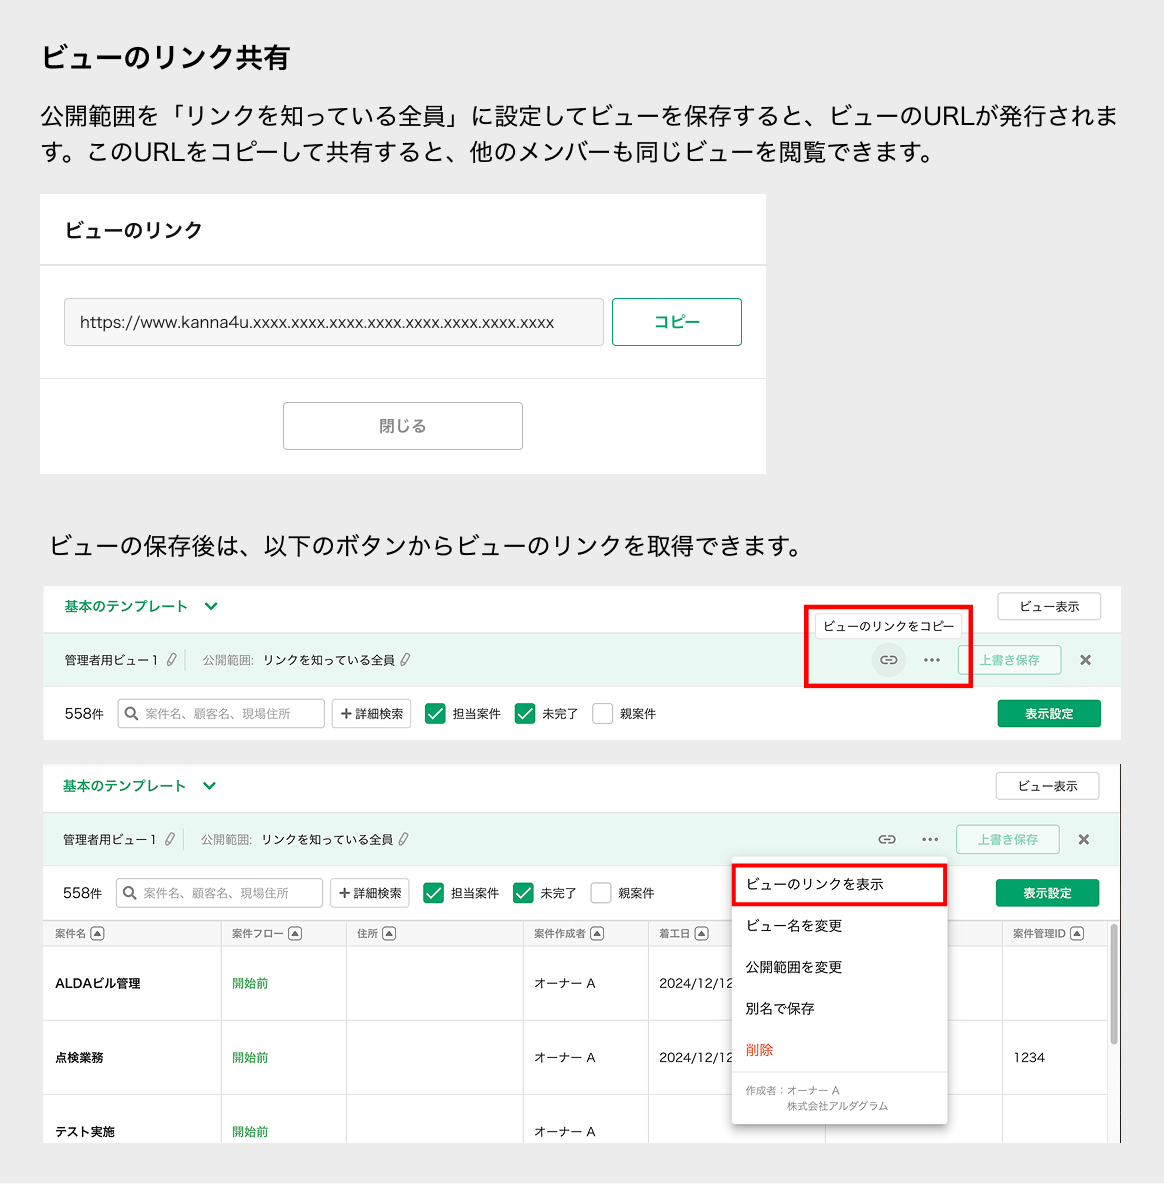The height and width of the screenshot is (1184, 1164).
Task: Click the sort icon next to 案件名 column
Action: (x=97, y=934)
